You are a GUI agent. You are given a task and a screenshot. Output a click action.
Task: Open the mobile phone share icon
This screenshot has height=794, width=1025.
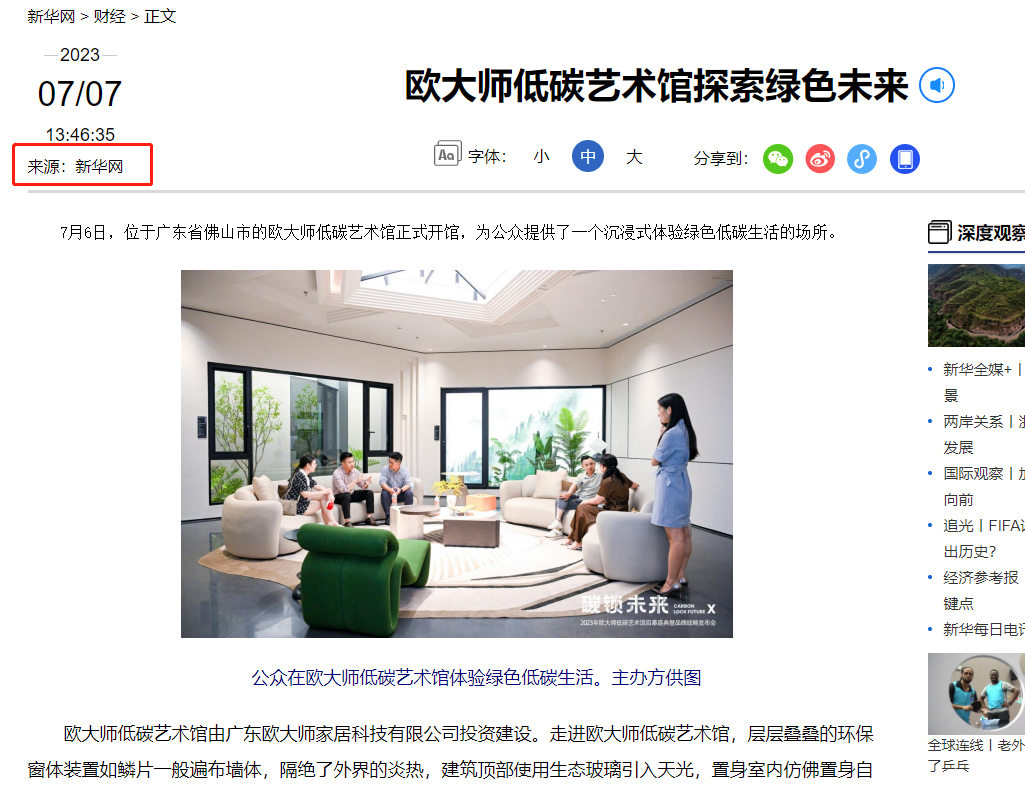click(x=905, y=159)
